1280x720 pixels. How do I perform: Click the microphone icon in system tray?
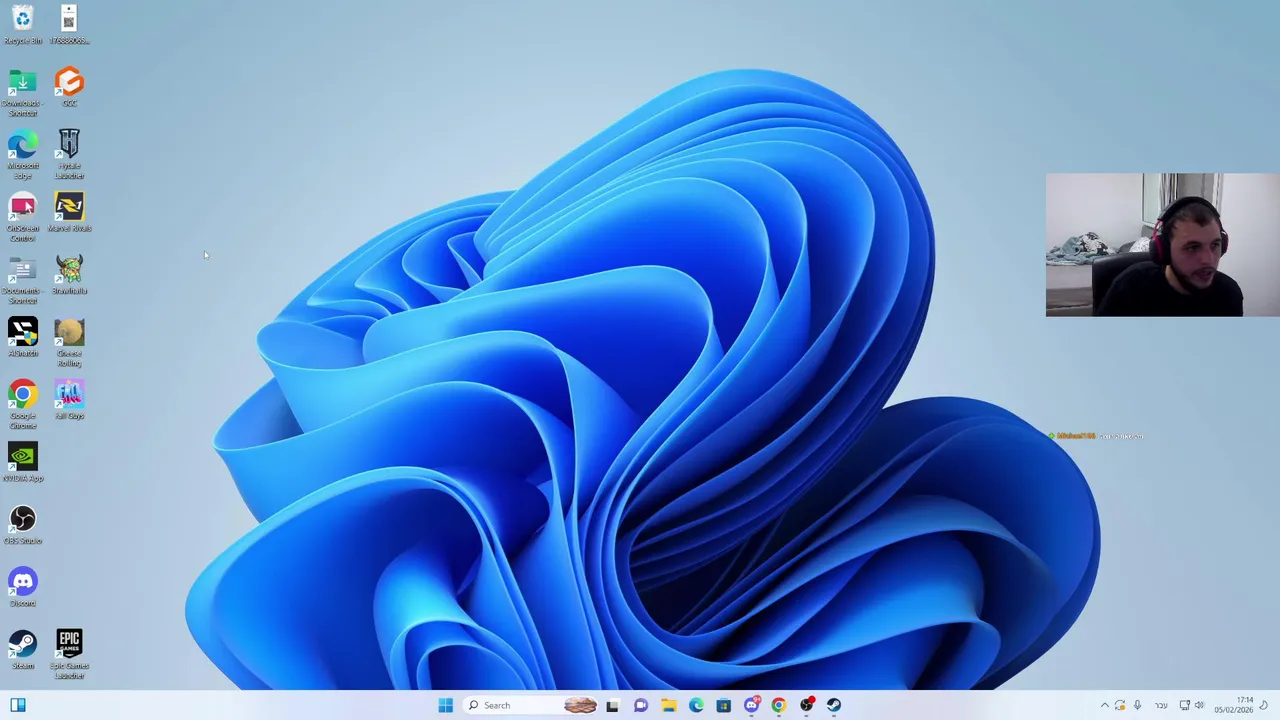1137,705
